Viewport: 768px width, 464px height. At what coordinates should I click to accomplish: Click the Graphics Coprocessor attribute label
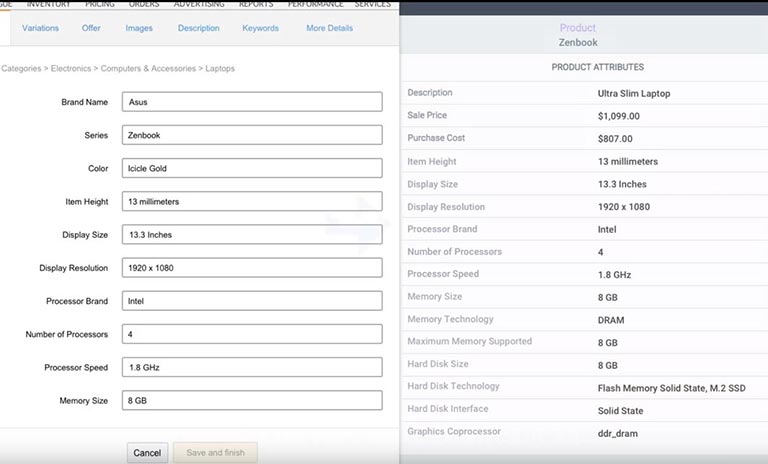pos(454,431)
